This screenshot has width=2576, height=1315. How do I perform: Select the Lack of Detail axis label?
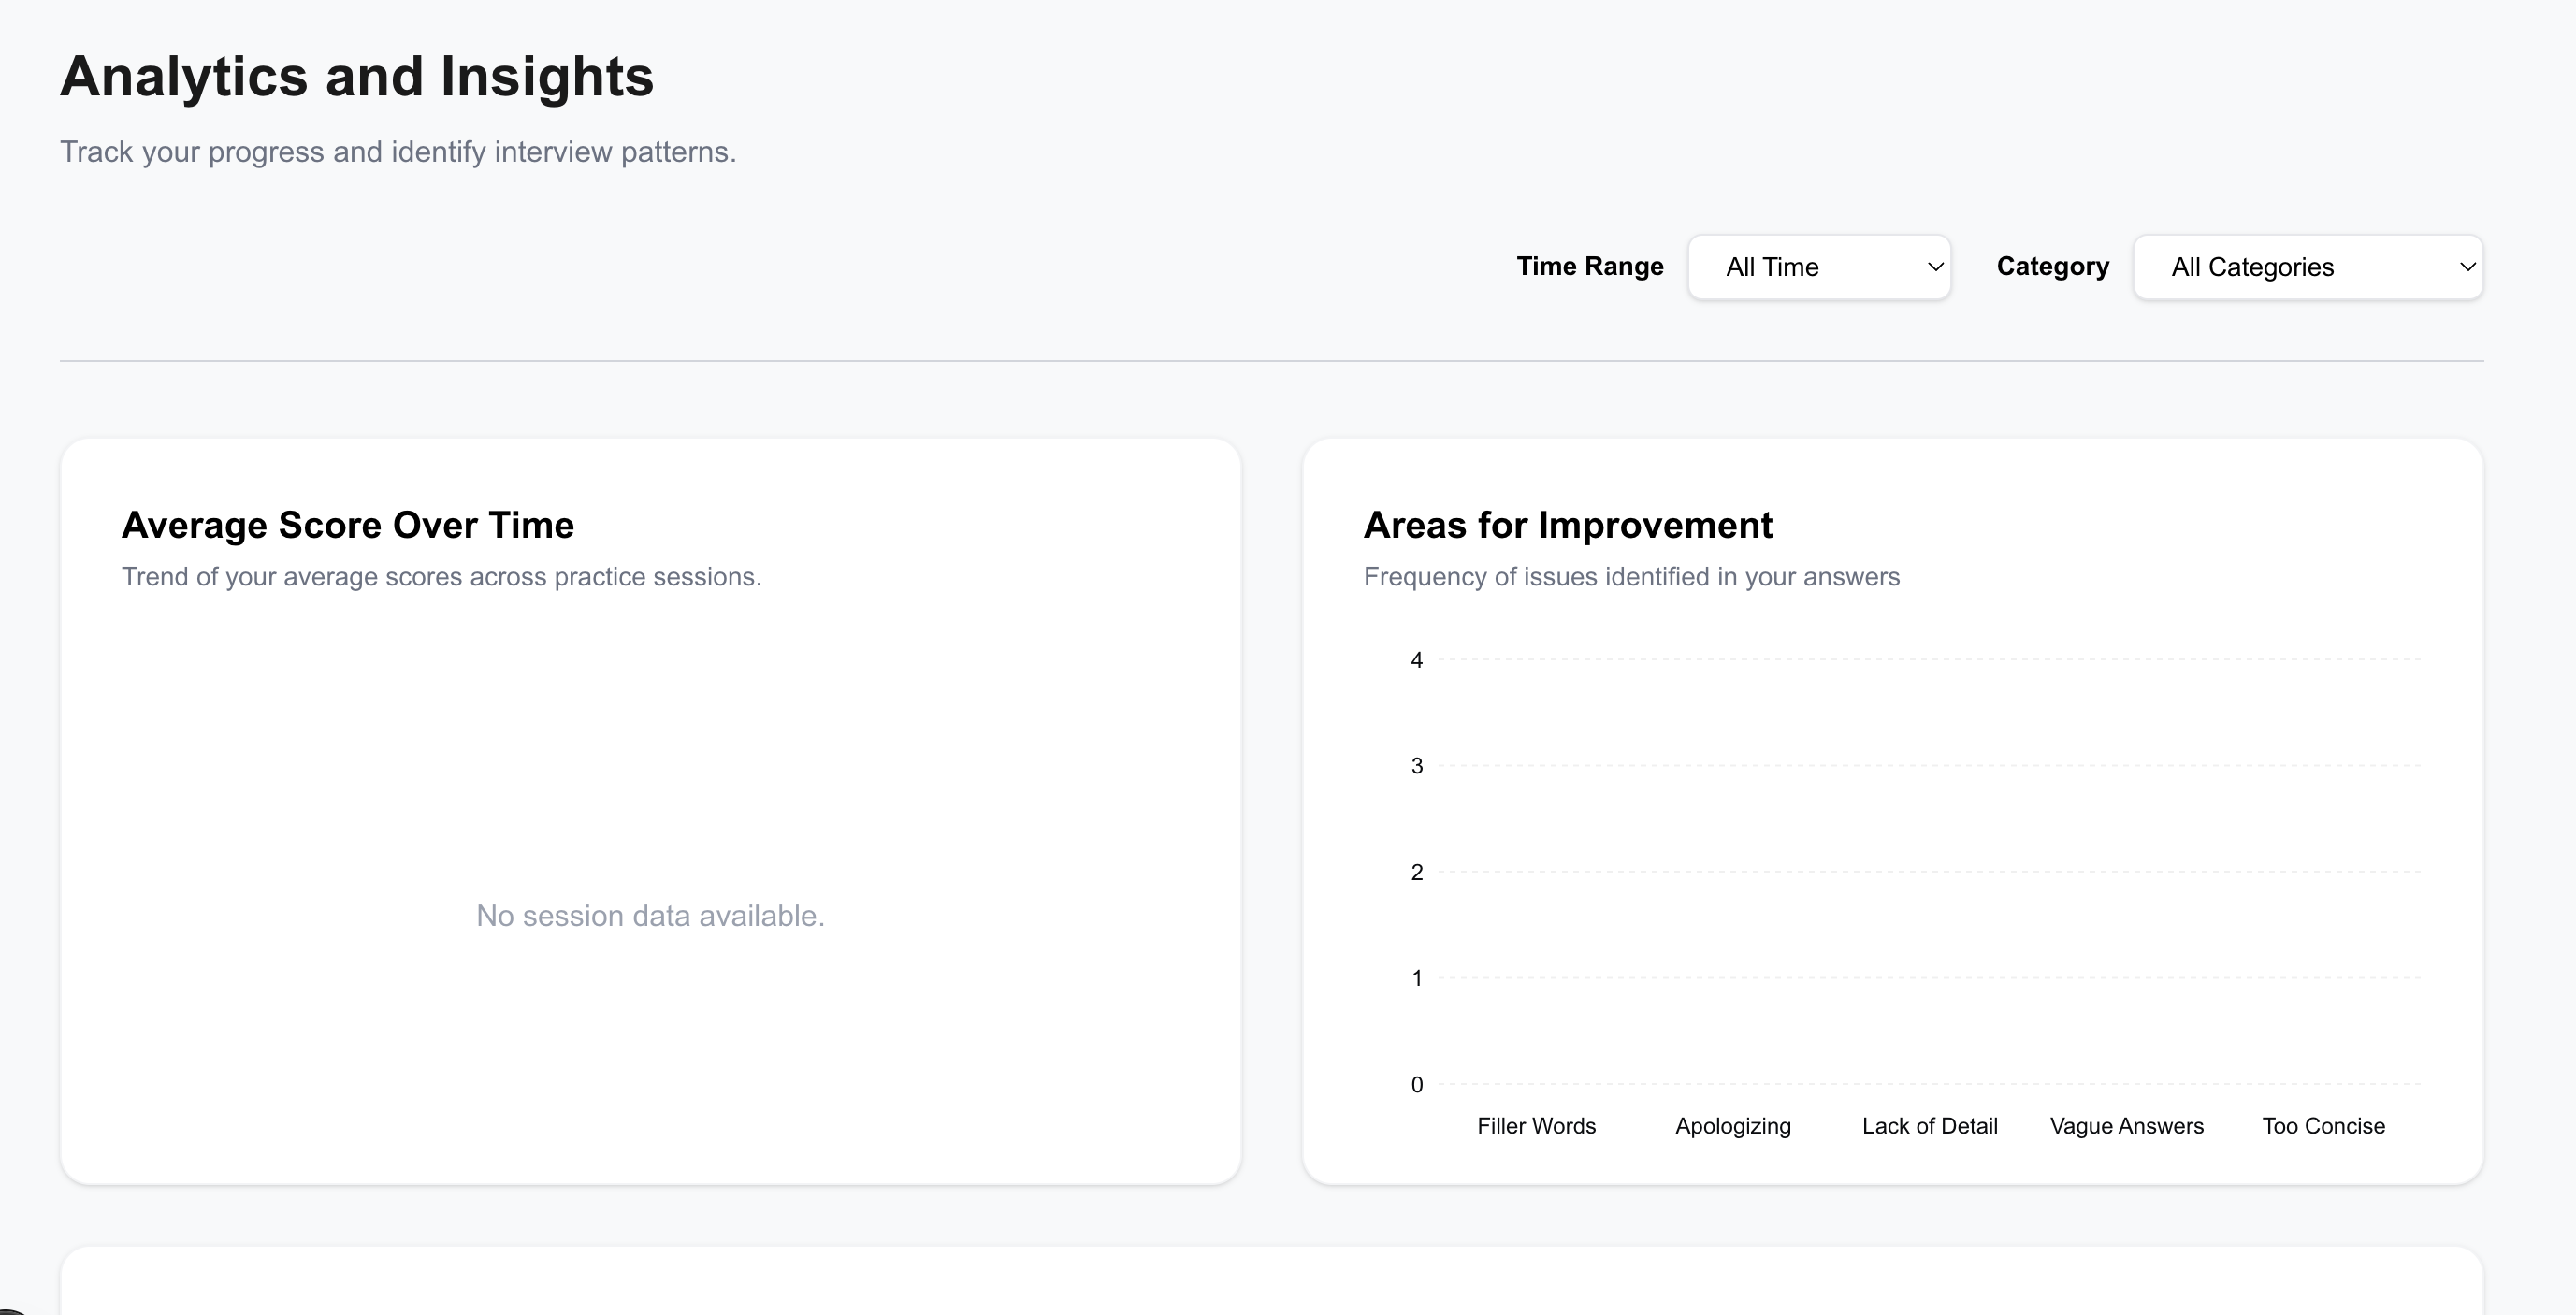(x=1929, y=1126)
